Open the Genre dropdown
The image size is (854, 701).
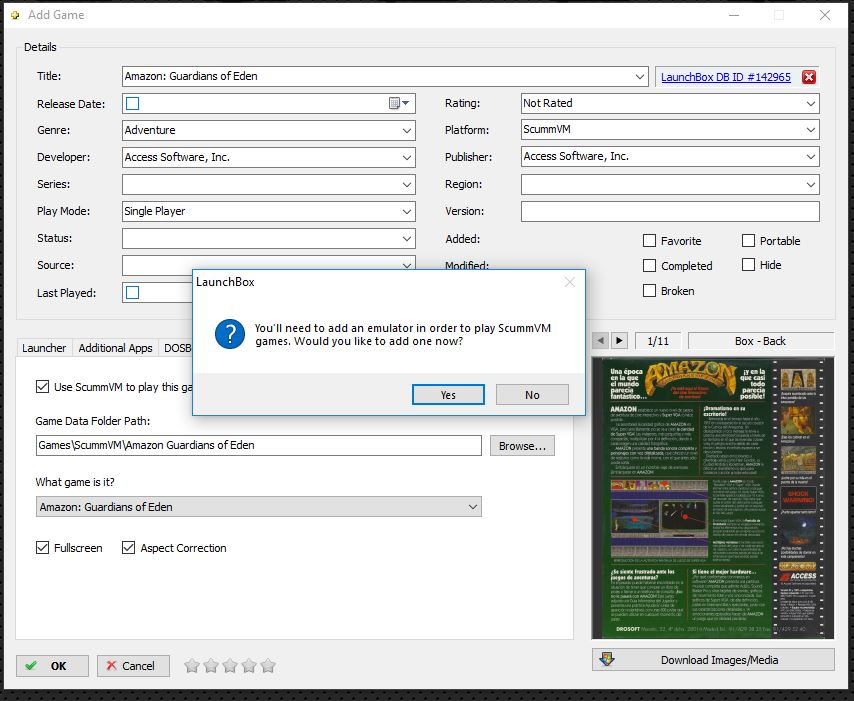click(406, 131)
